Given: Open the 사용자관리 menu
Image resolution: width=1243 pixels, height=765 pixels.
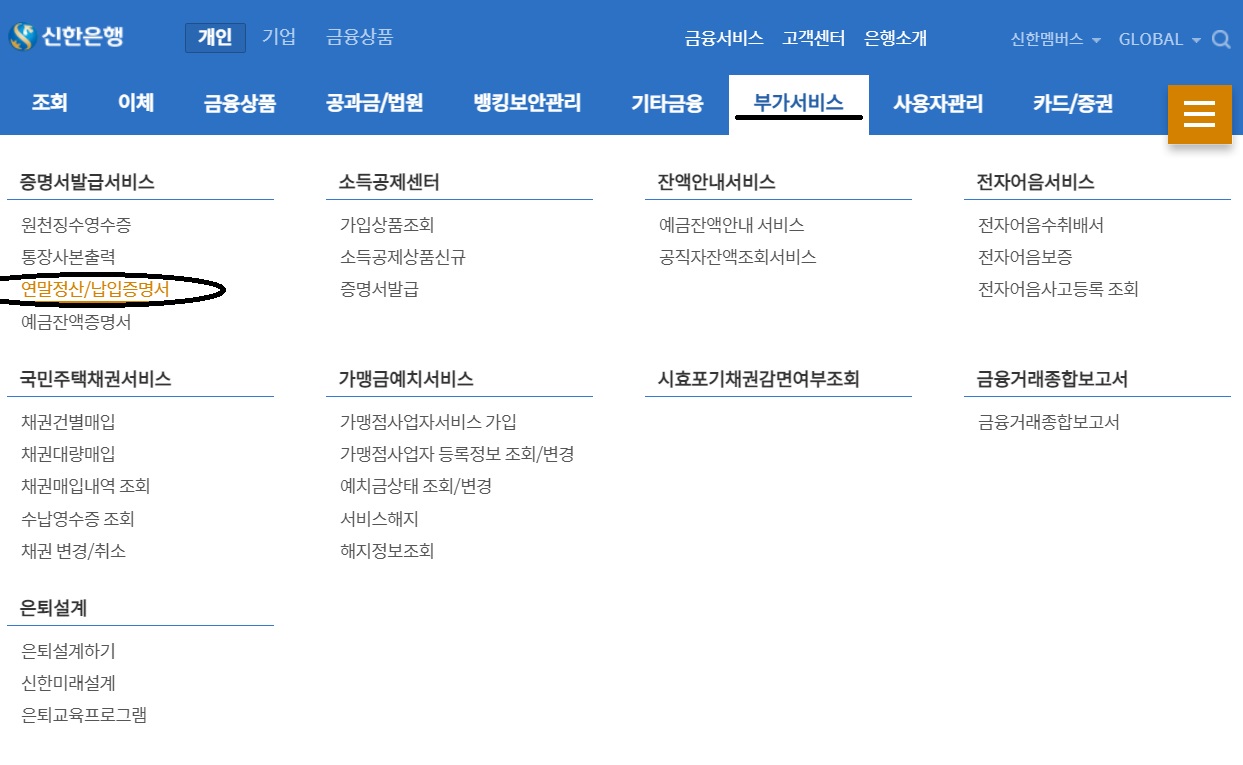Looking at the screenshot, I should tap(938, 103).
